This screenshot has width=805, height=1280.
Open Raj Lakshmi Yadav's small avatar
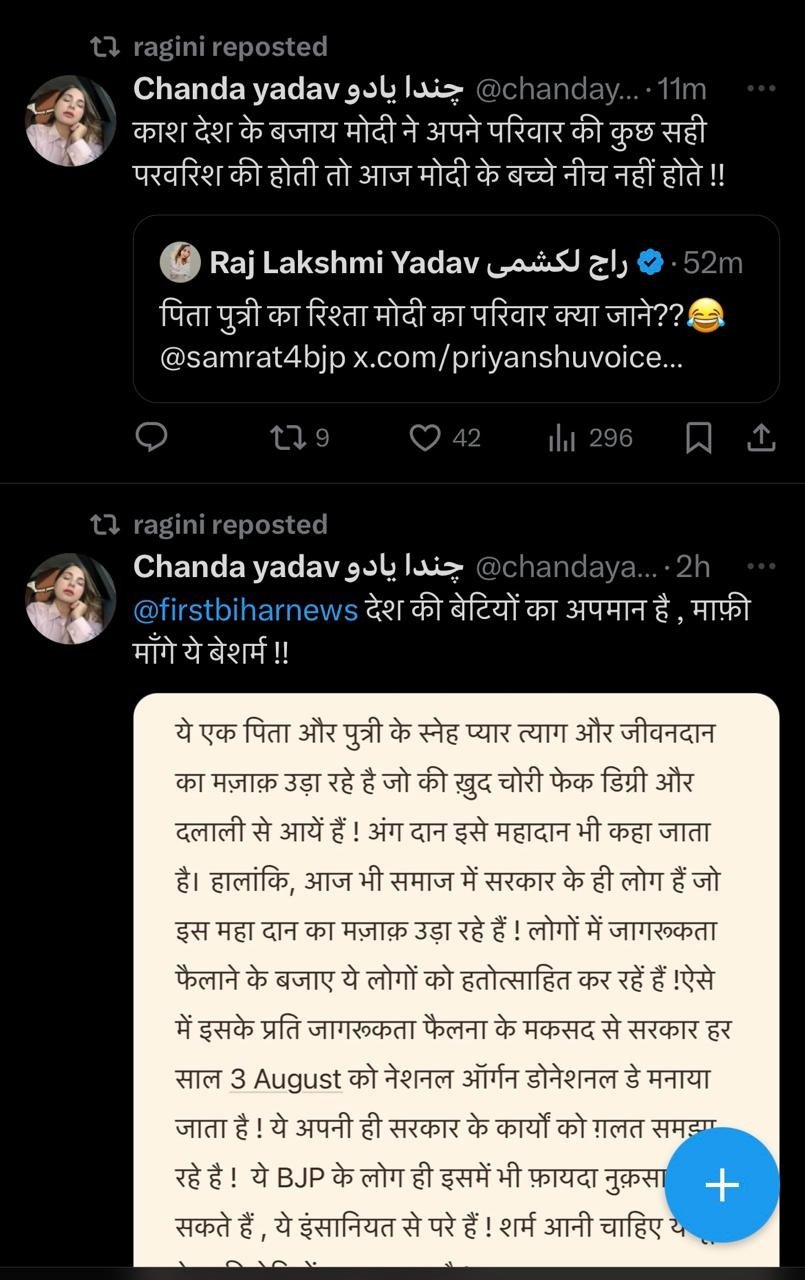click(180, 263)
